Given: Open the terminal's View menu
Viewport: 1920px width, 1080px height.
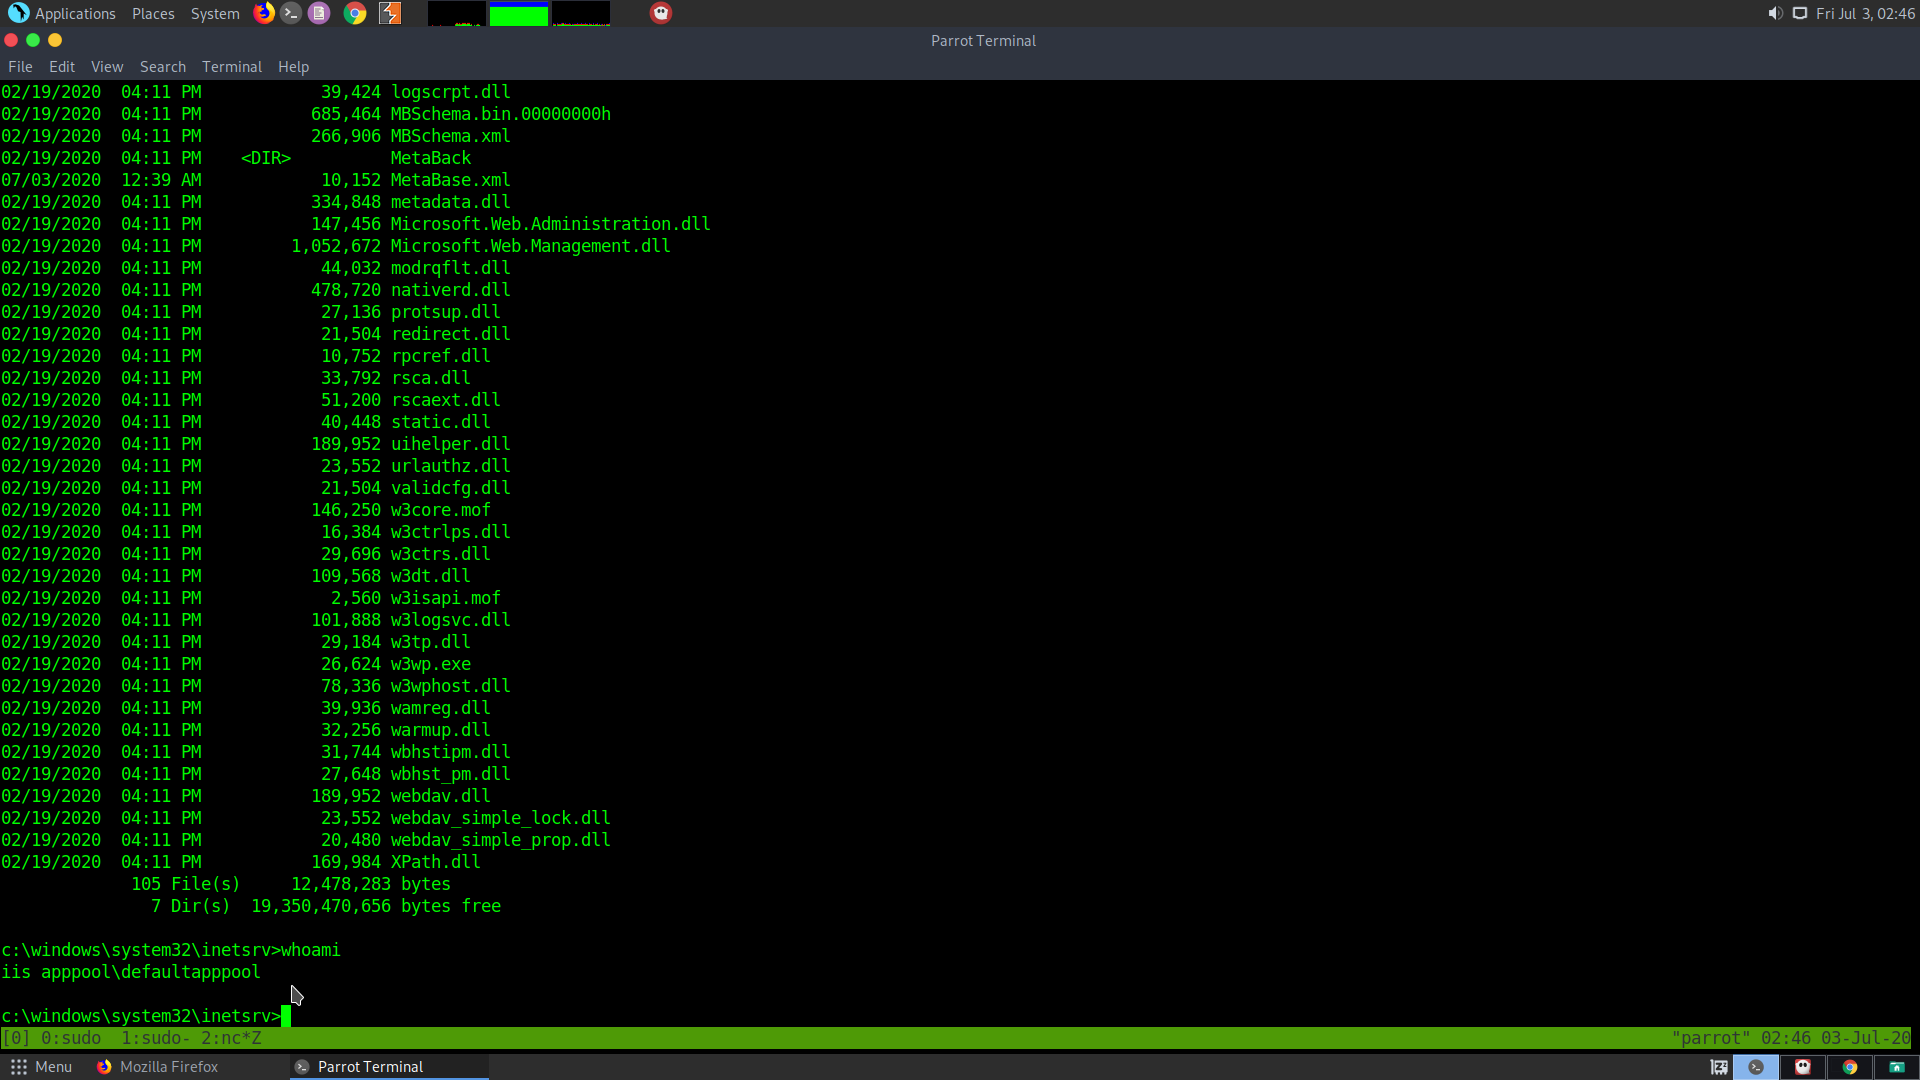Looking at the screenshot, I should click(x=107, y=67).
